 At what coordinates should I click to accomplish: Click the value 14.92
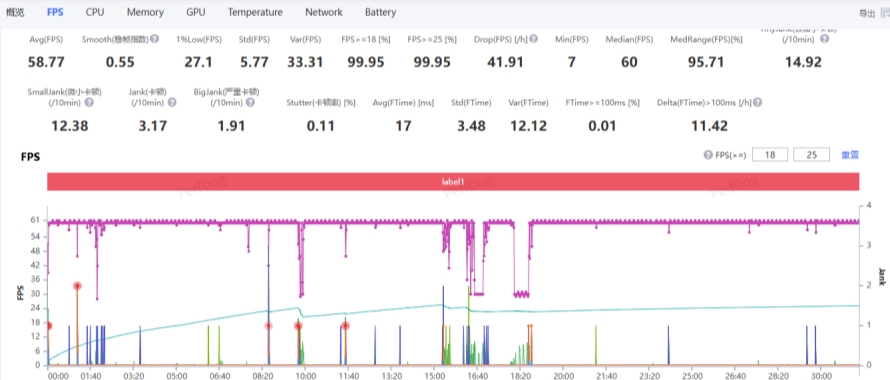pos(803,62)
